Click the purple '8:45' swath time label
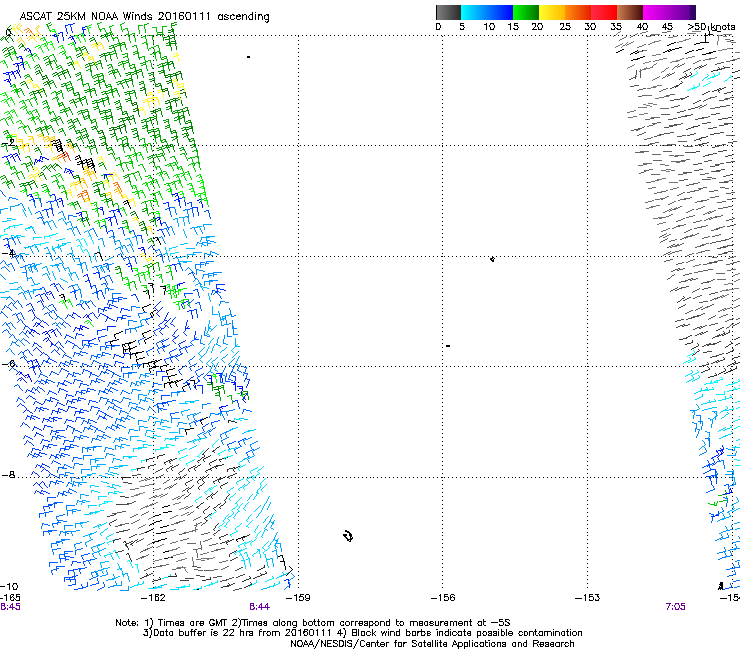The width and height of the screenshot is (740, 650). [x=10, y=607]
